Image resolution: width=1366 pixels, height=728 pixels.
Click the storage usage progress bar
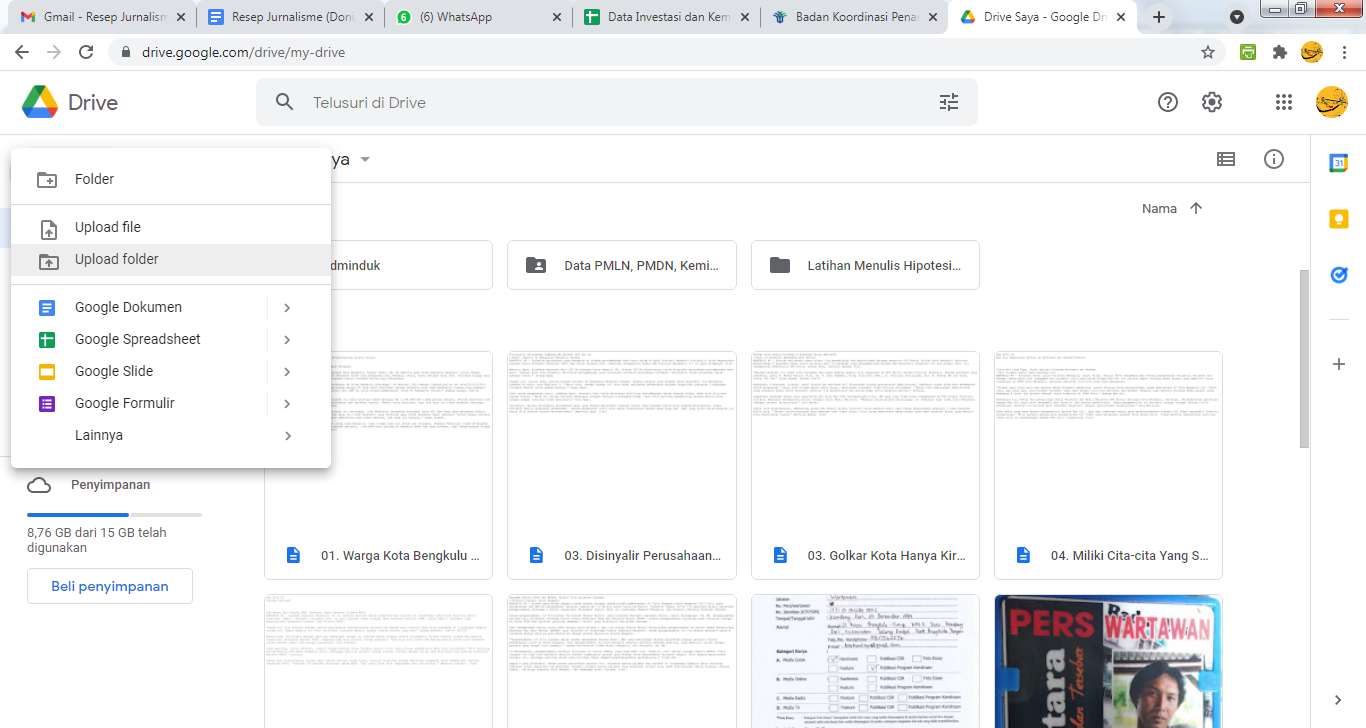tap(114, 515)
